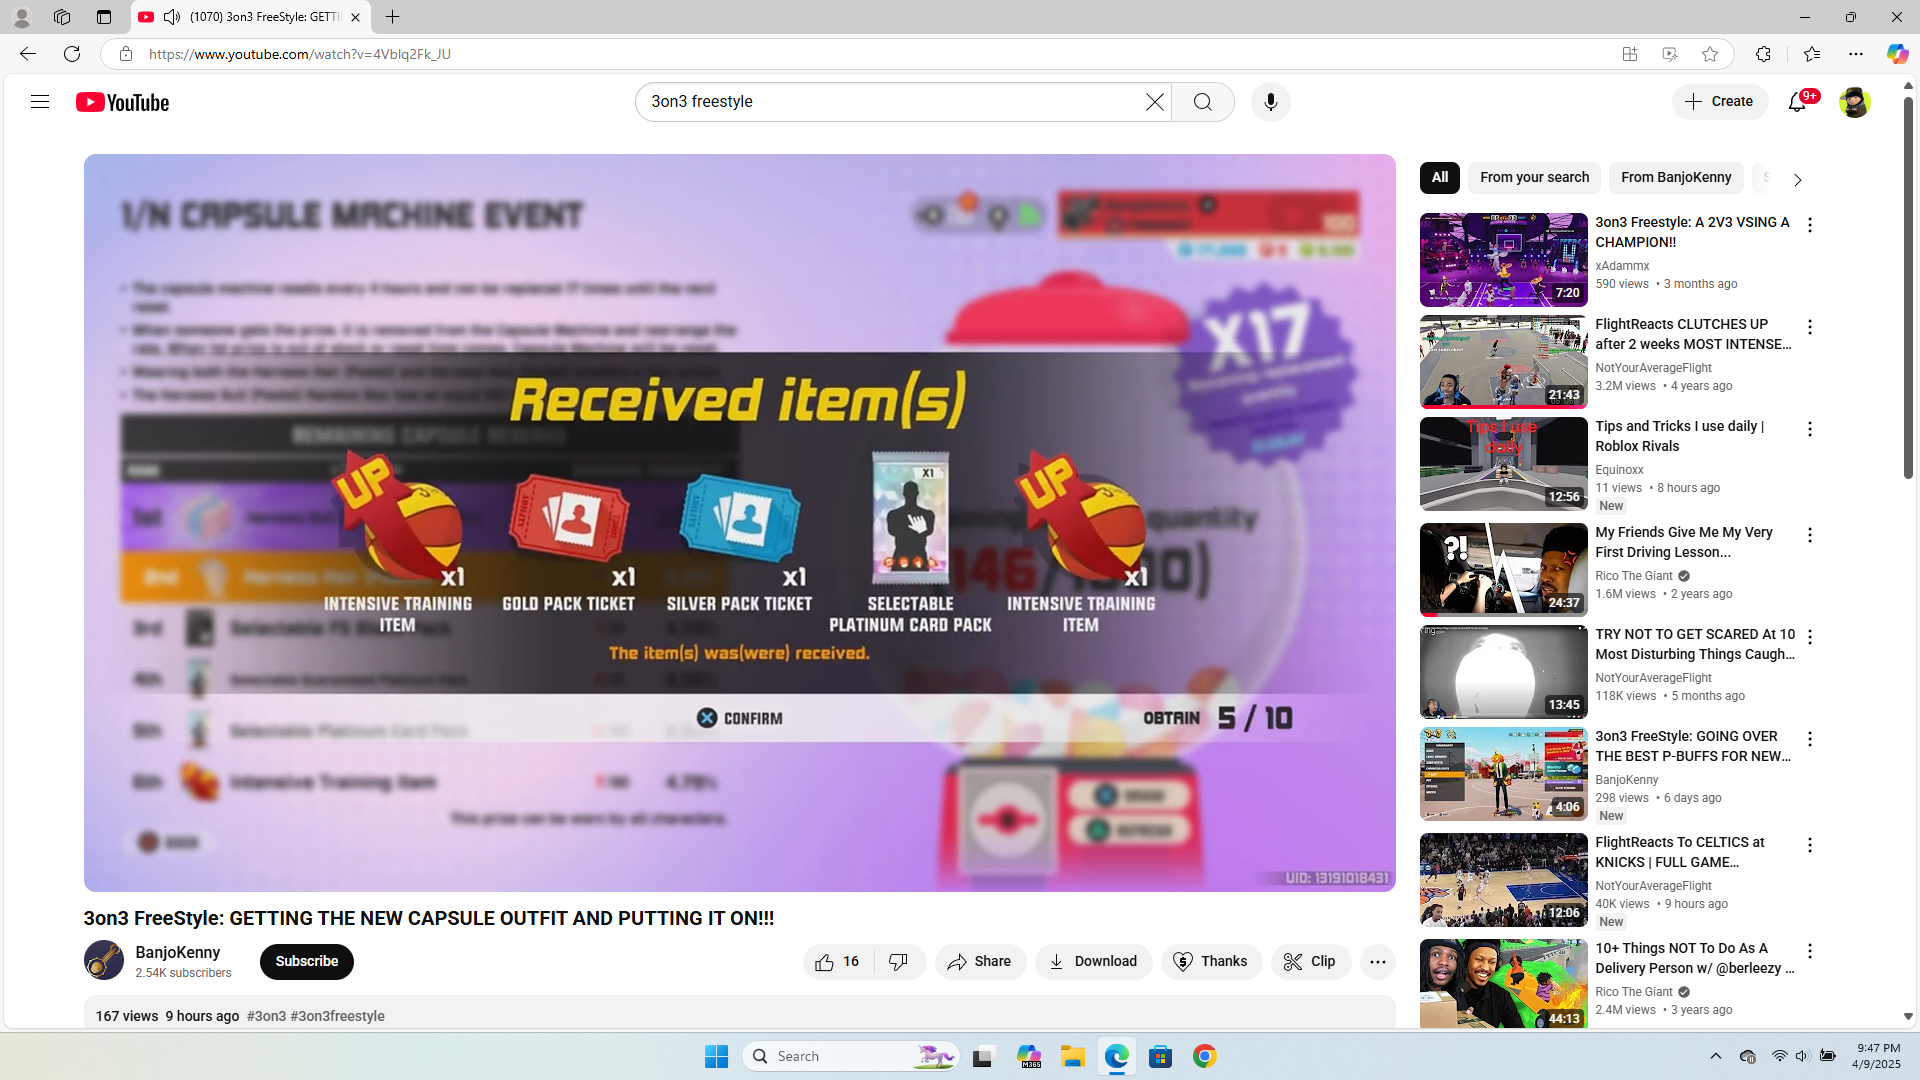Start voice search with the microphone
This screenshot has height=1080, width=1920.
pos(1270,102)
